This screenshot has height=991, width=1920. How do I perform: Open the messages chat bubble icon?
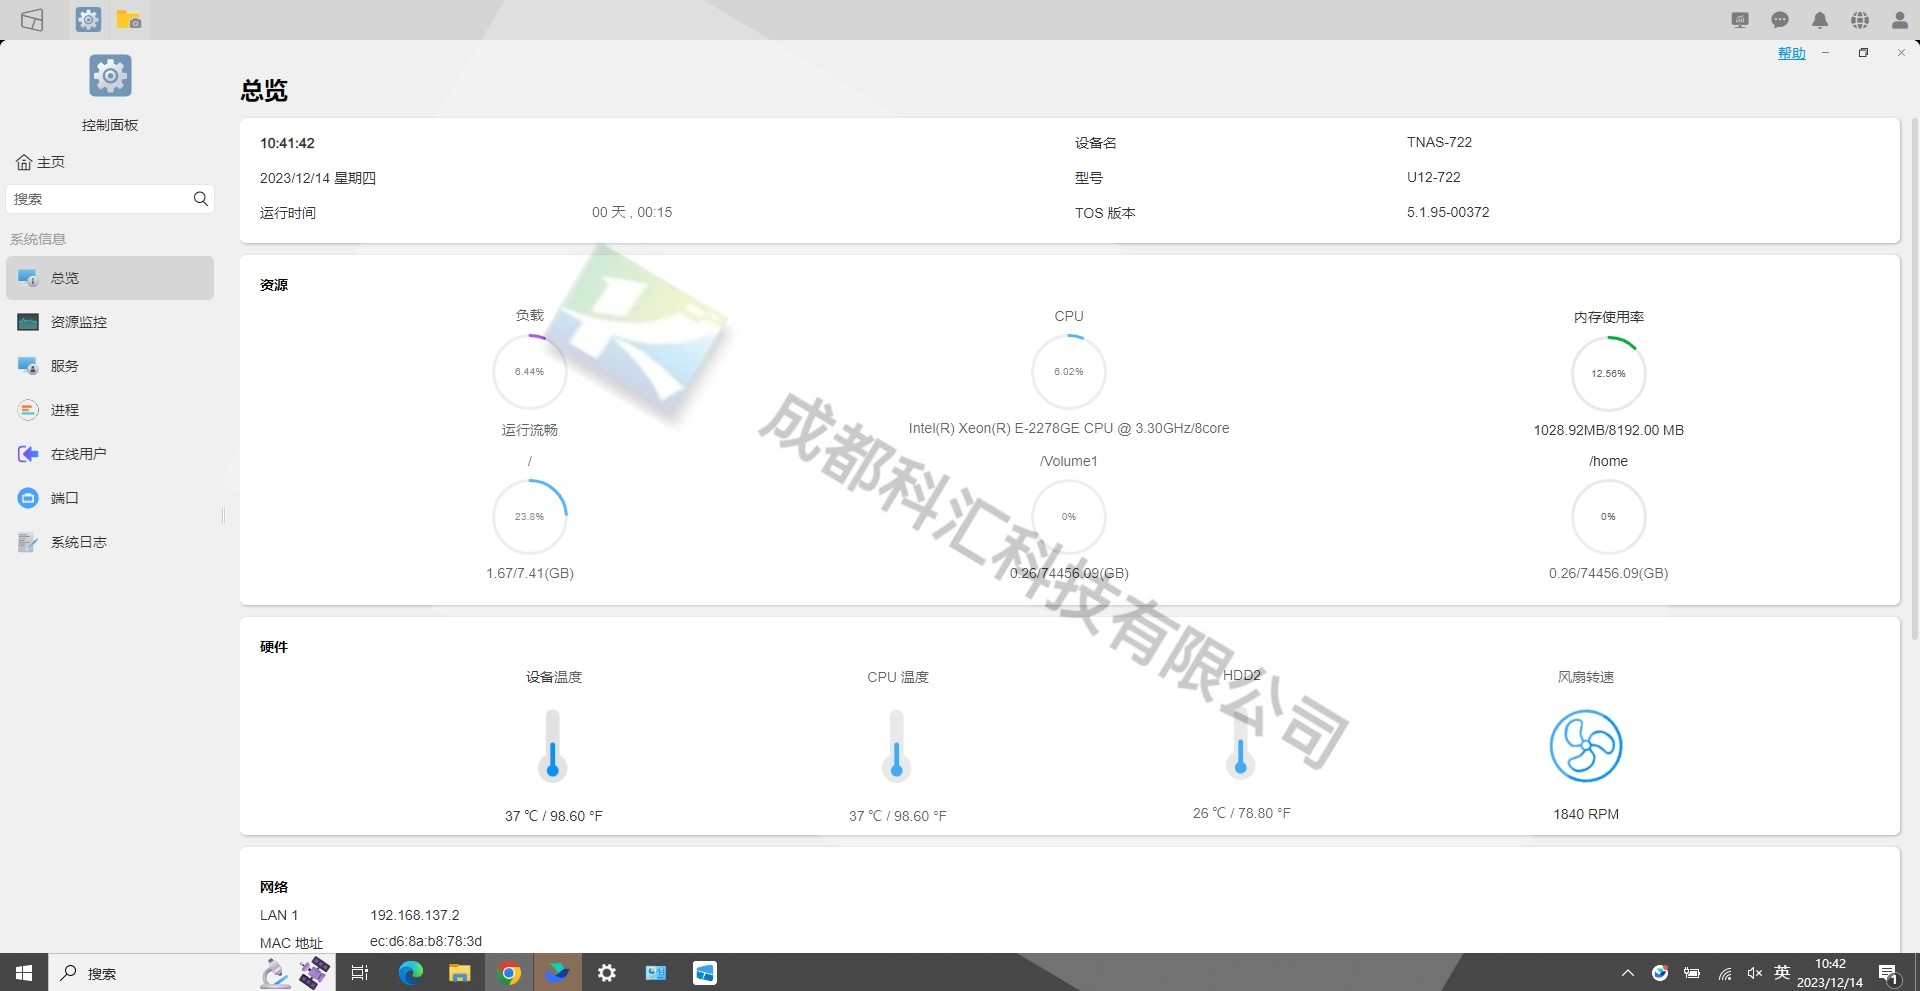[1780, 20]
